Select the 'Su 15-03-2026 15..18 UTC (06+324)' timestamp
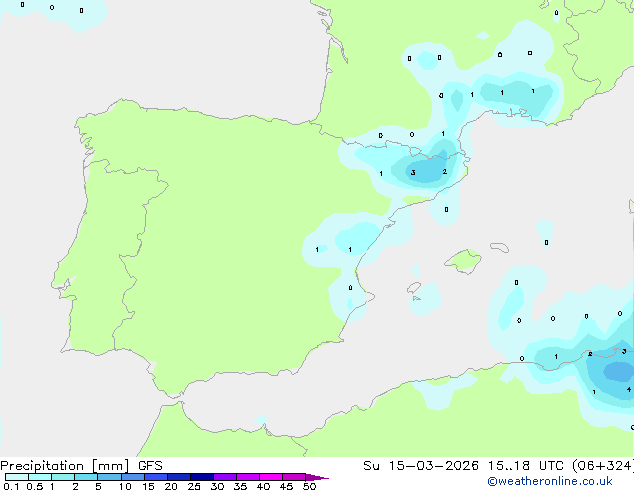Image resolution: width=634 pixels, height=490 pixels. (x=498, y=466)
